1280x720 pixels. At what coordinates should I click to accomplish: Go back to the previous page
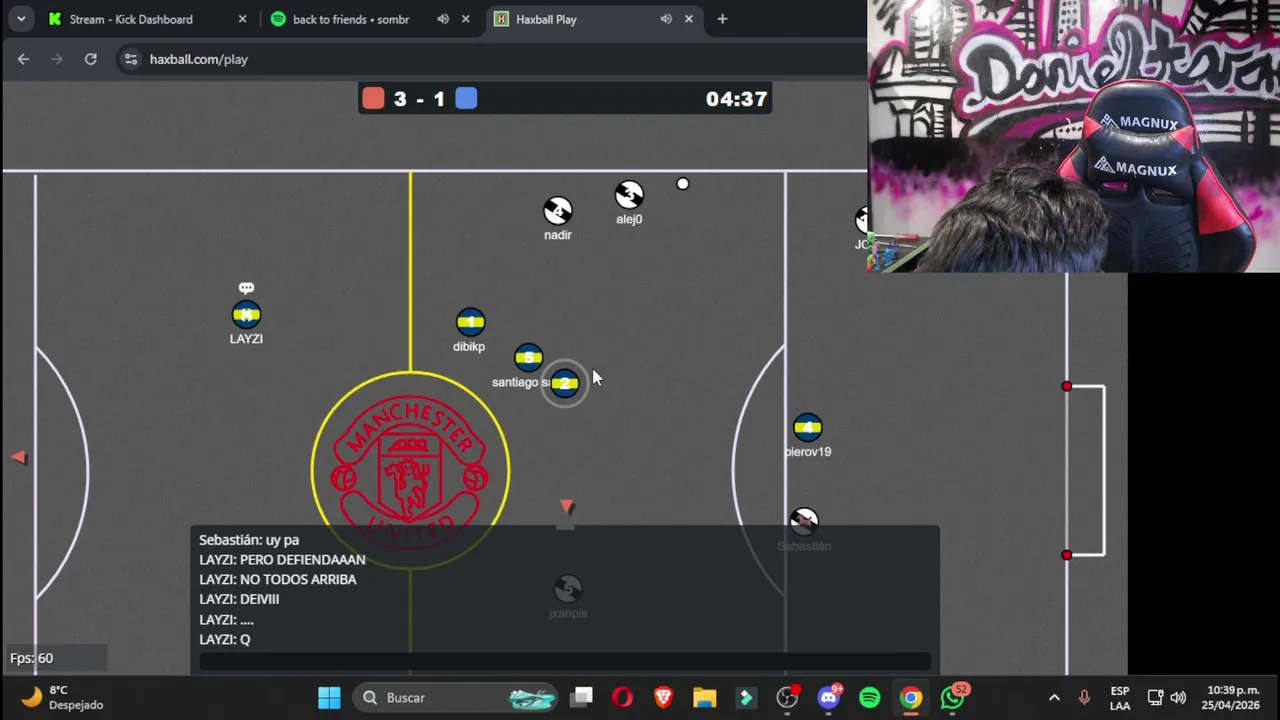[23, 59]
